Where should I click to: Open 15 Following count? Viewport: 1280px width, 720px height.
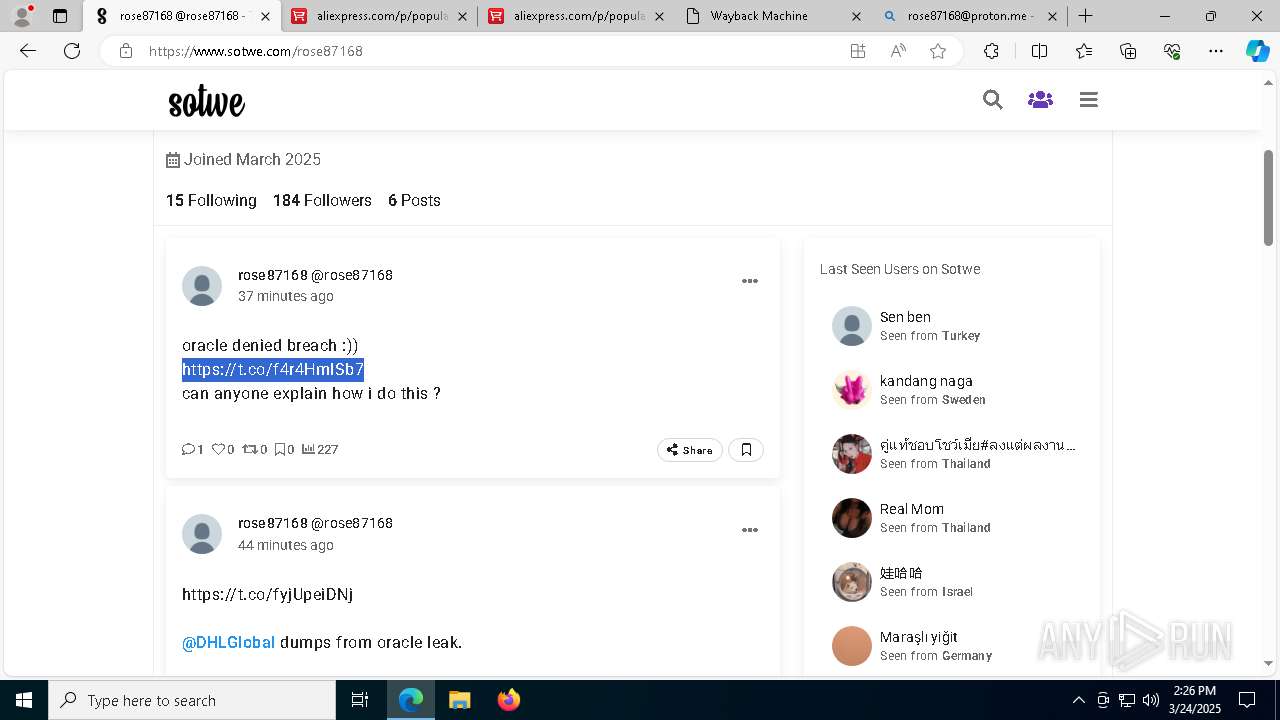pos(211,200)
